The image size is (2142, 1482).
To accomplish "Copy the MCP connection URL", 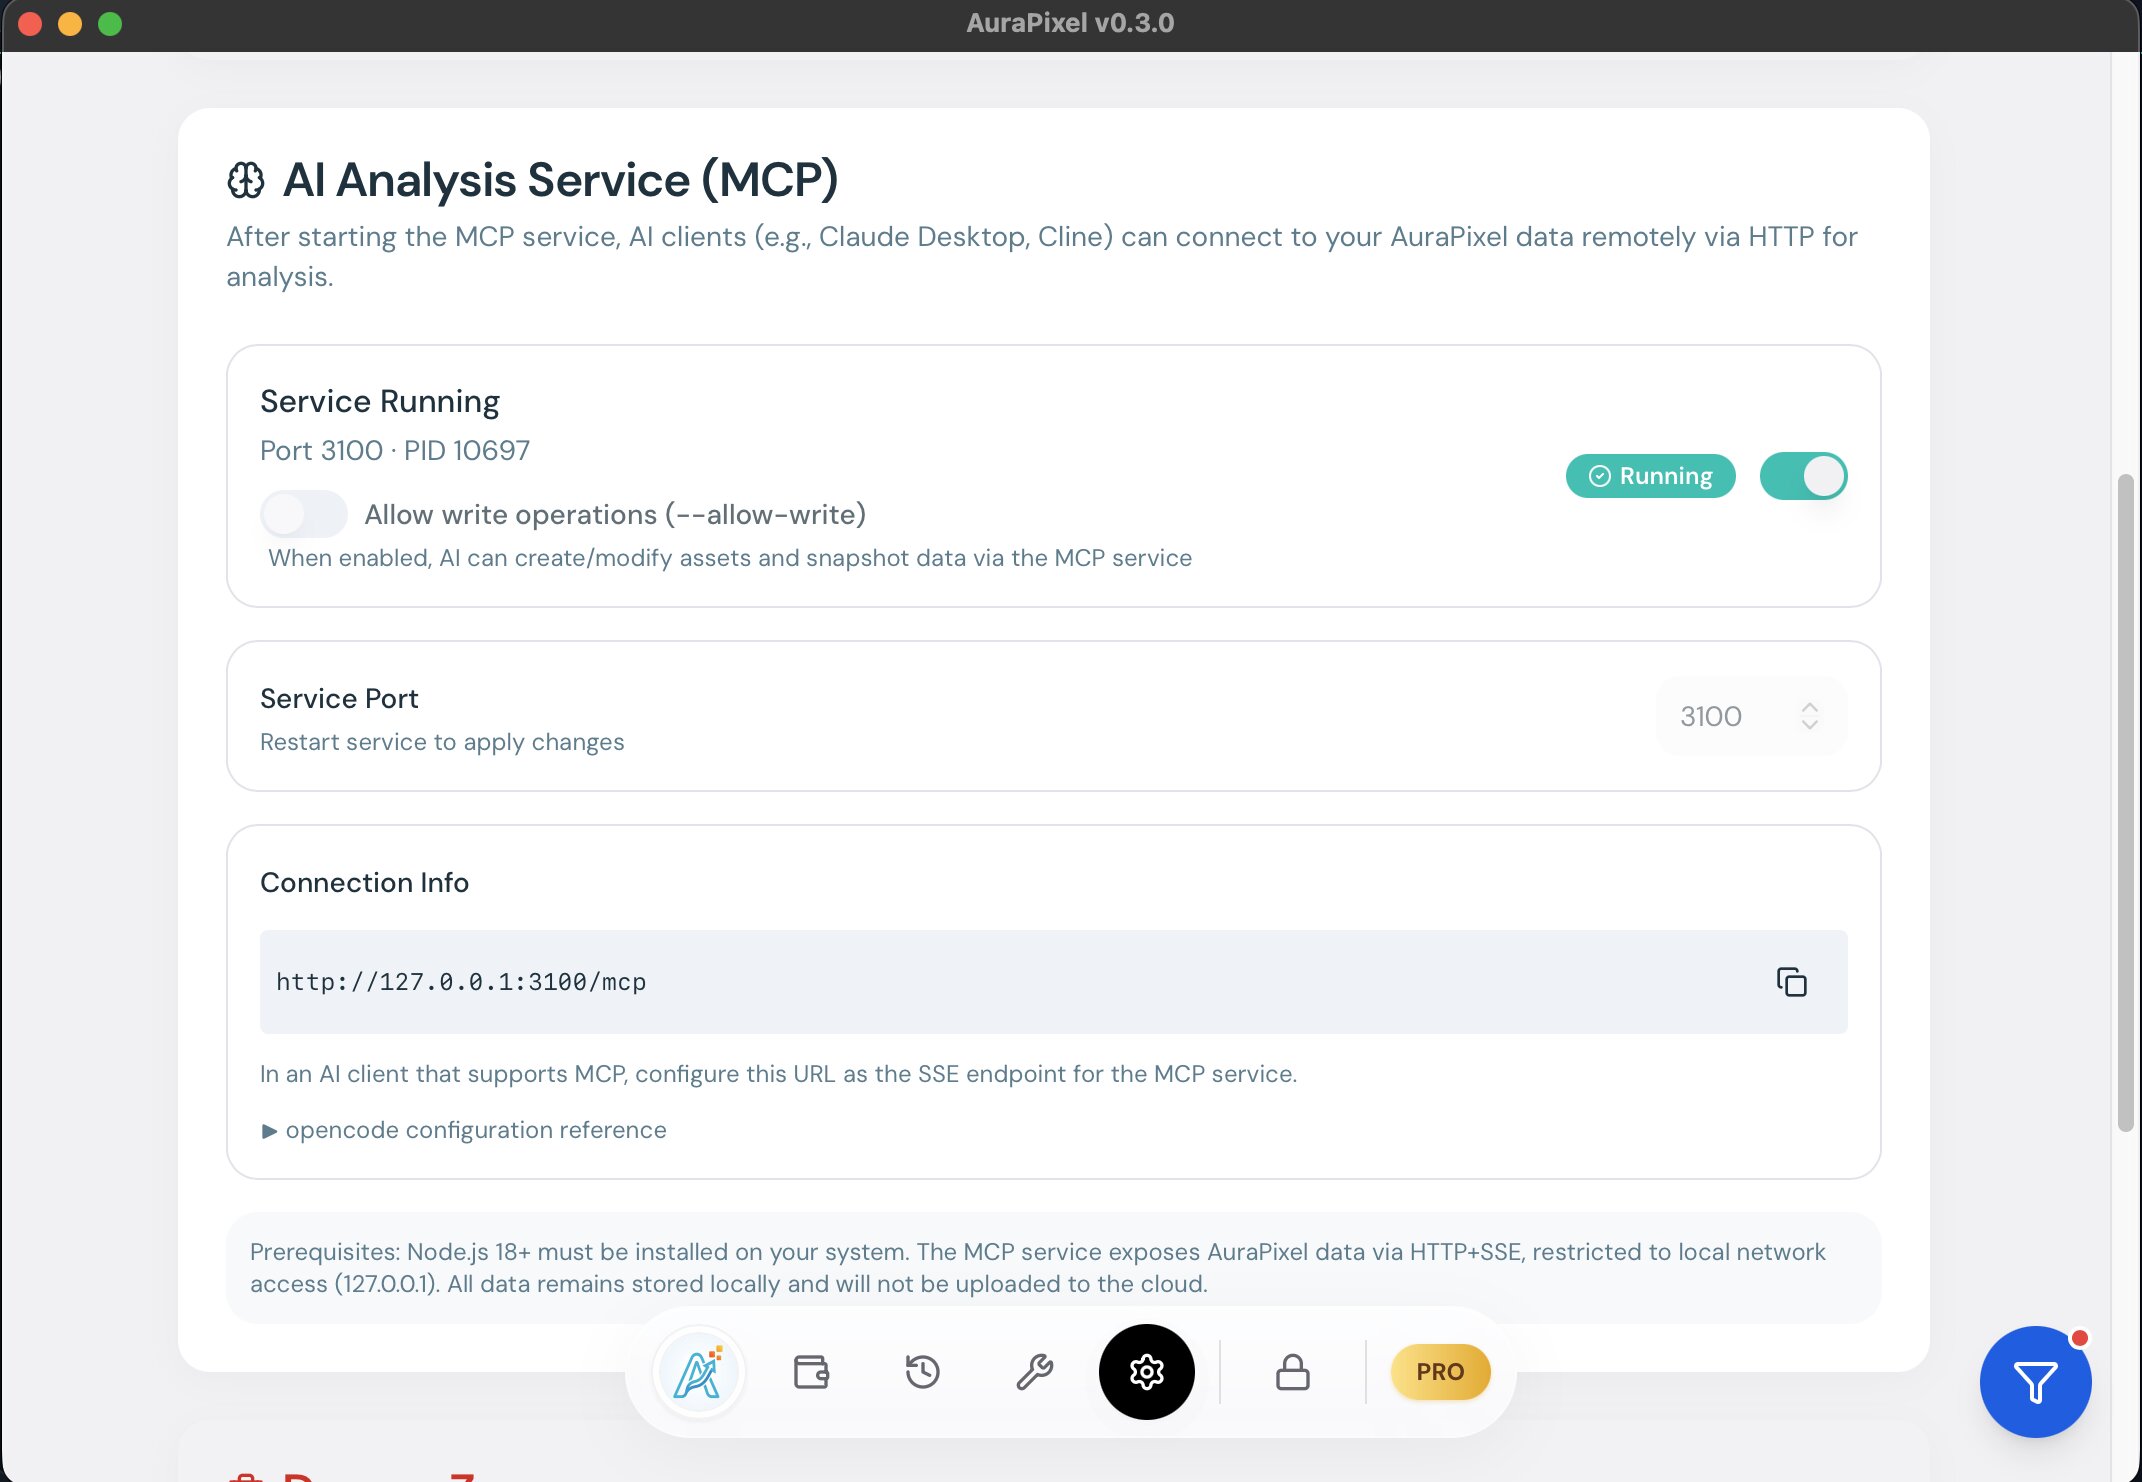I will (1791, 982).
